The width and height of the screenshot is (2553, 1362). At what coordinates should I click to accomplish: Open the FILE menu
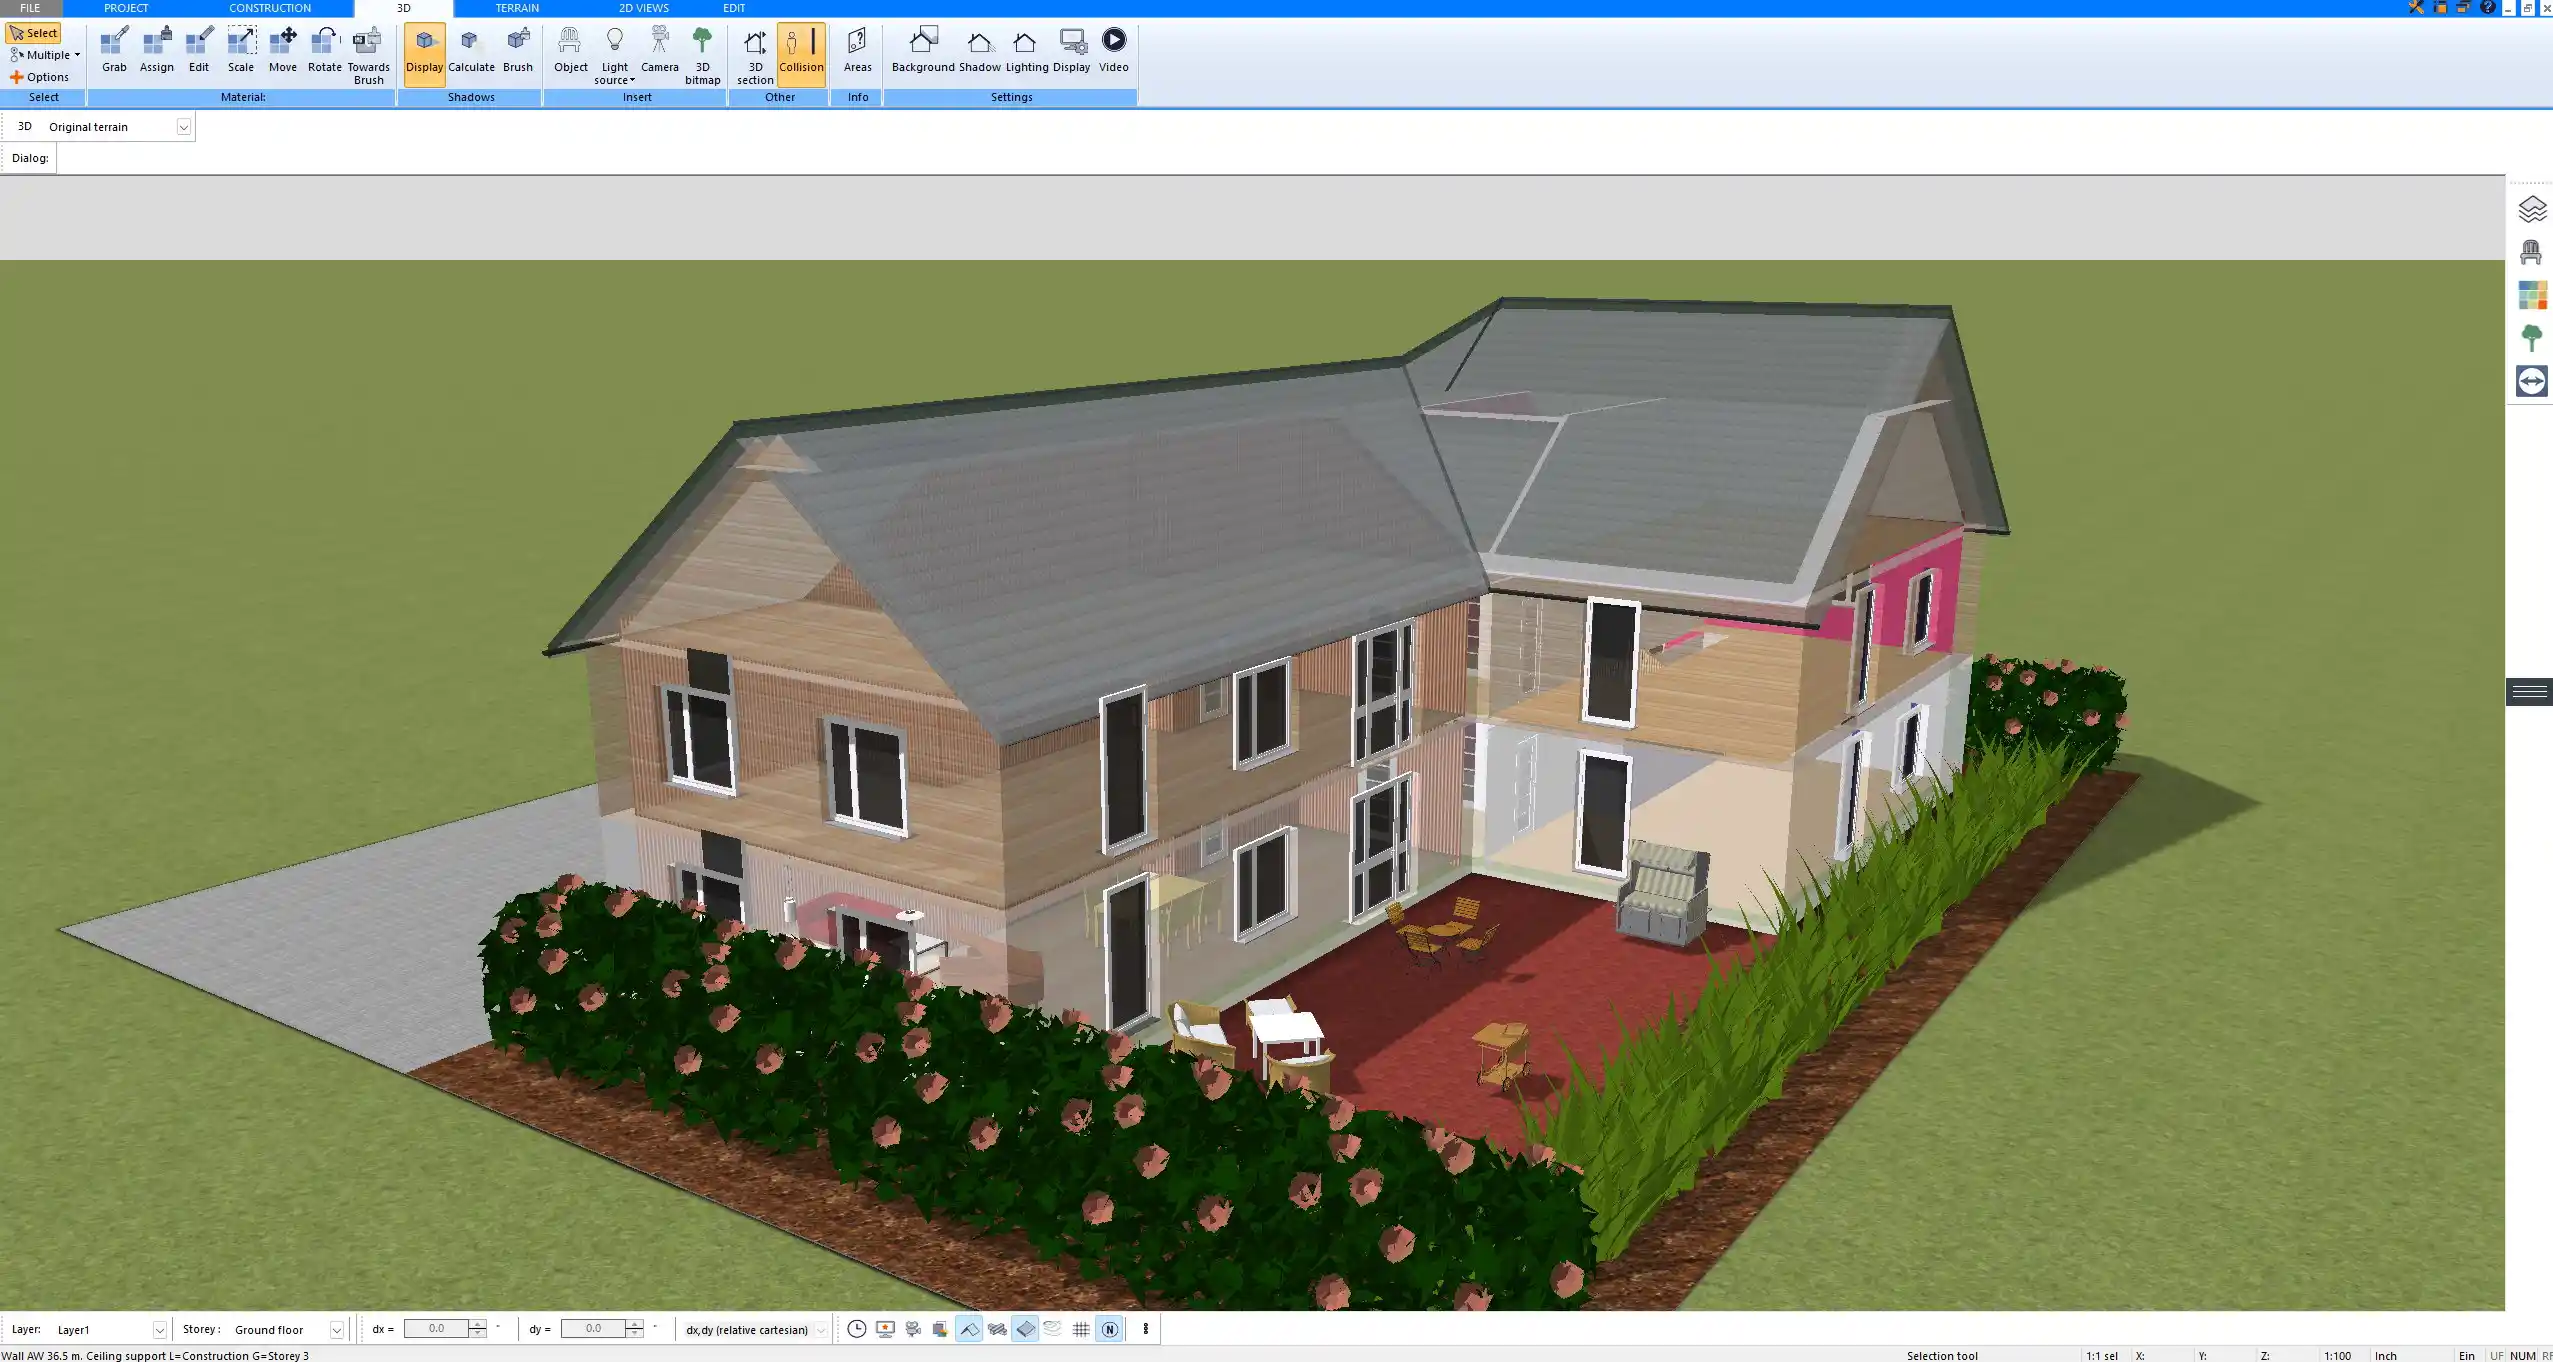[x=30, y=8]
